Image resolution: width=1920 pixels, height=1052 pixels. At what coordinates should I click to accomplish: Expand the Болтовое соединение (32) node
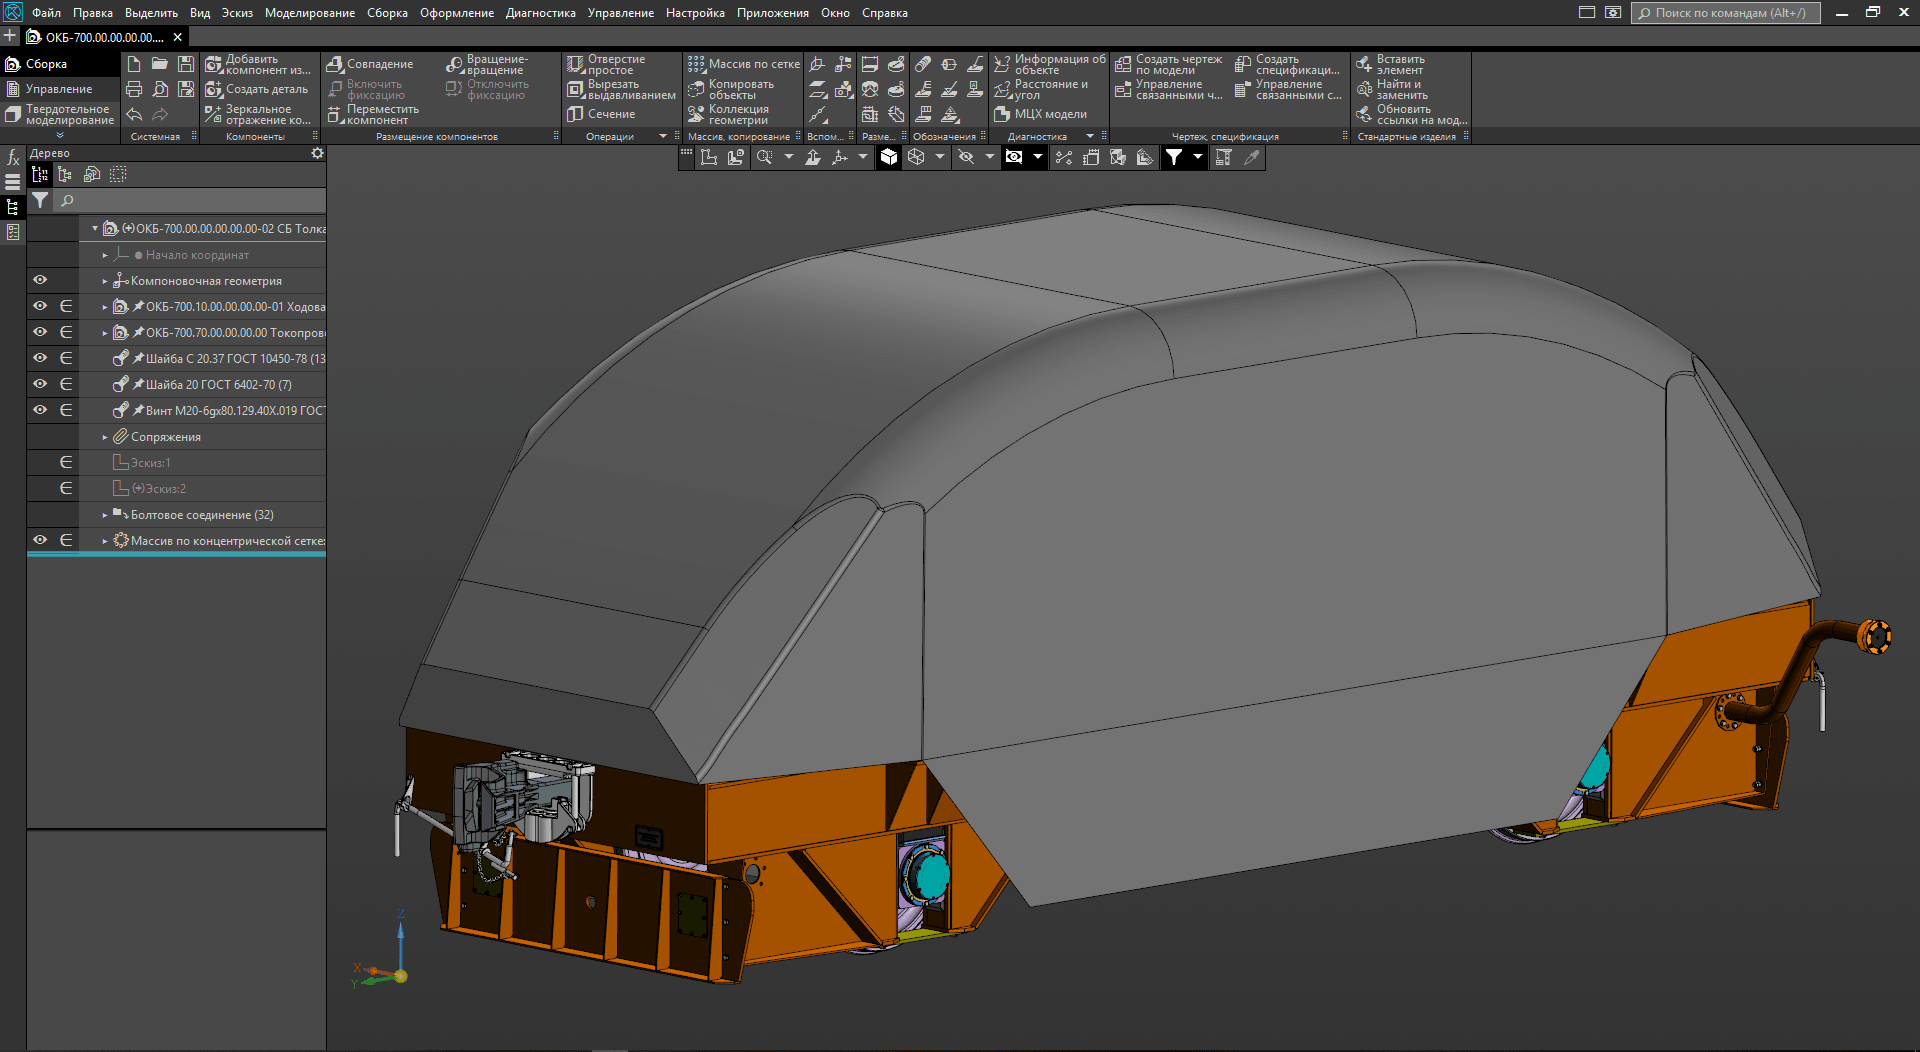coord(105,515)
